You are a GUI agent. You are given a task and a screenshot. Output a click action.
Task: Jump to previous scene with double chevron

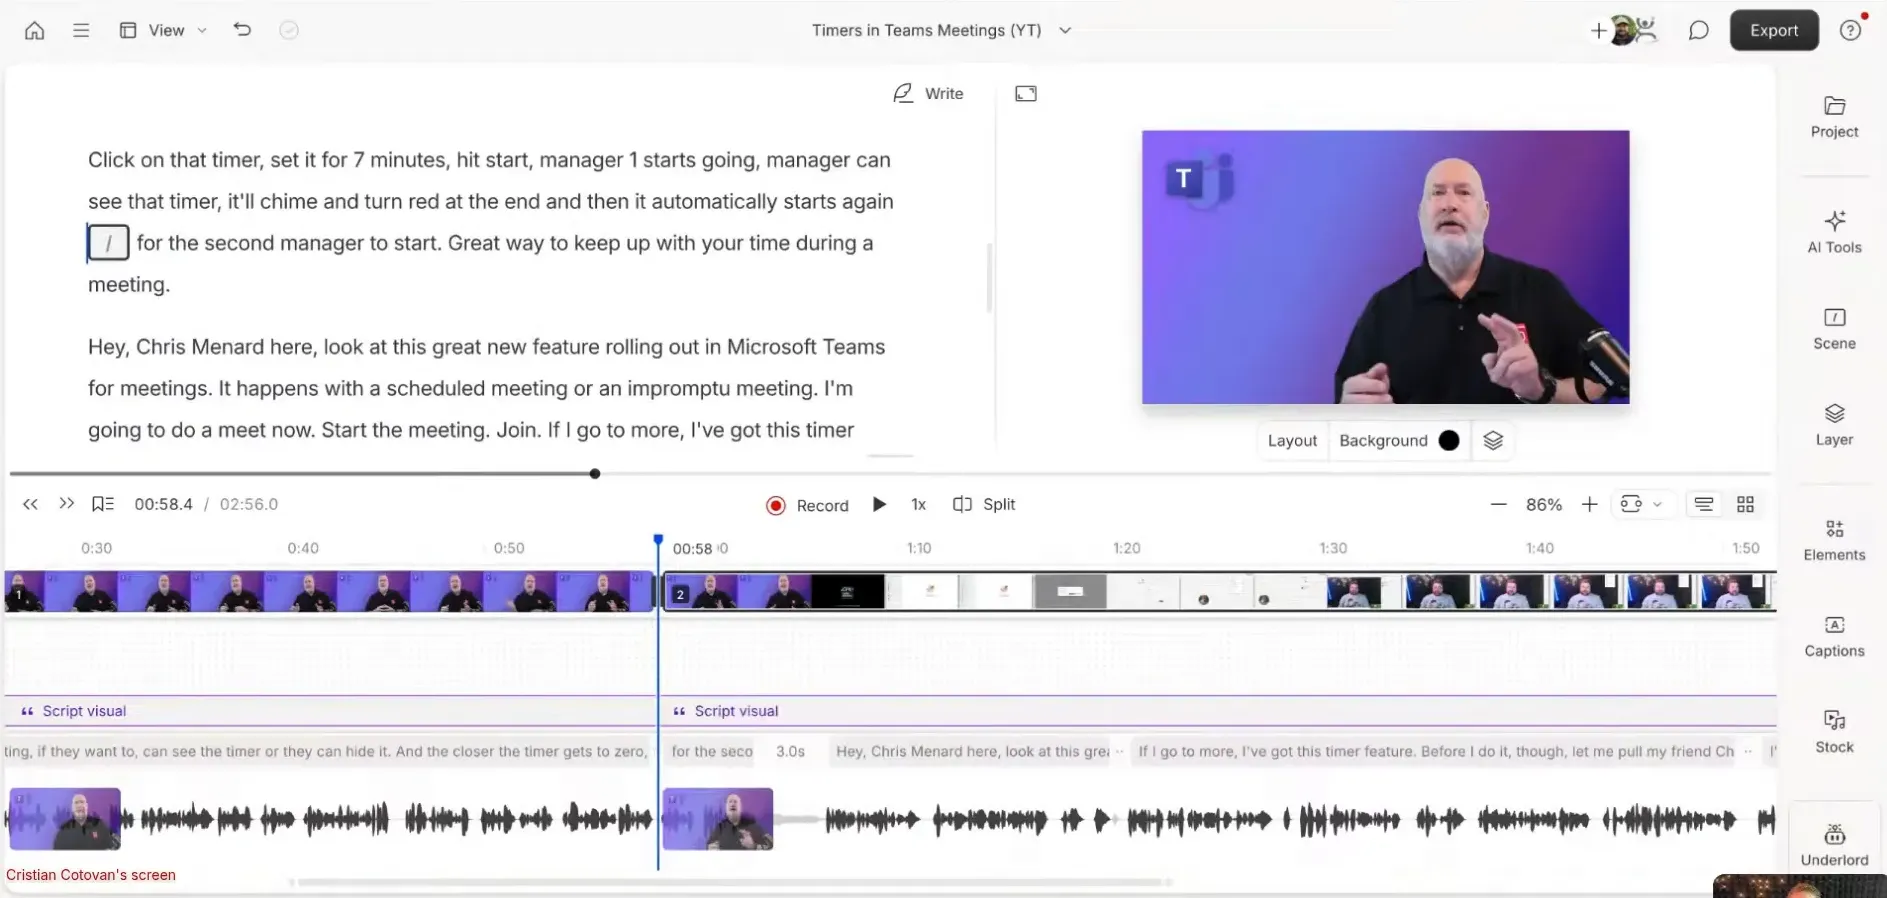pos(30,504)
